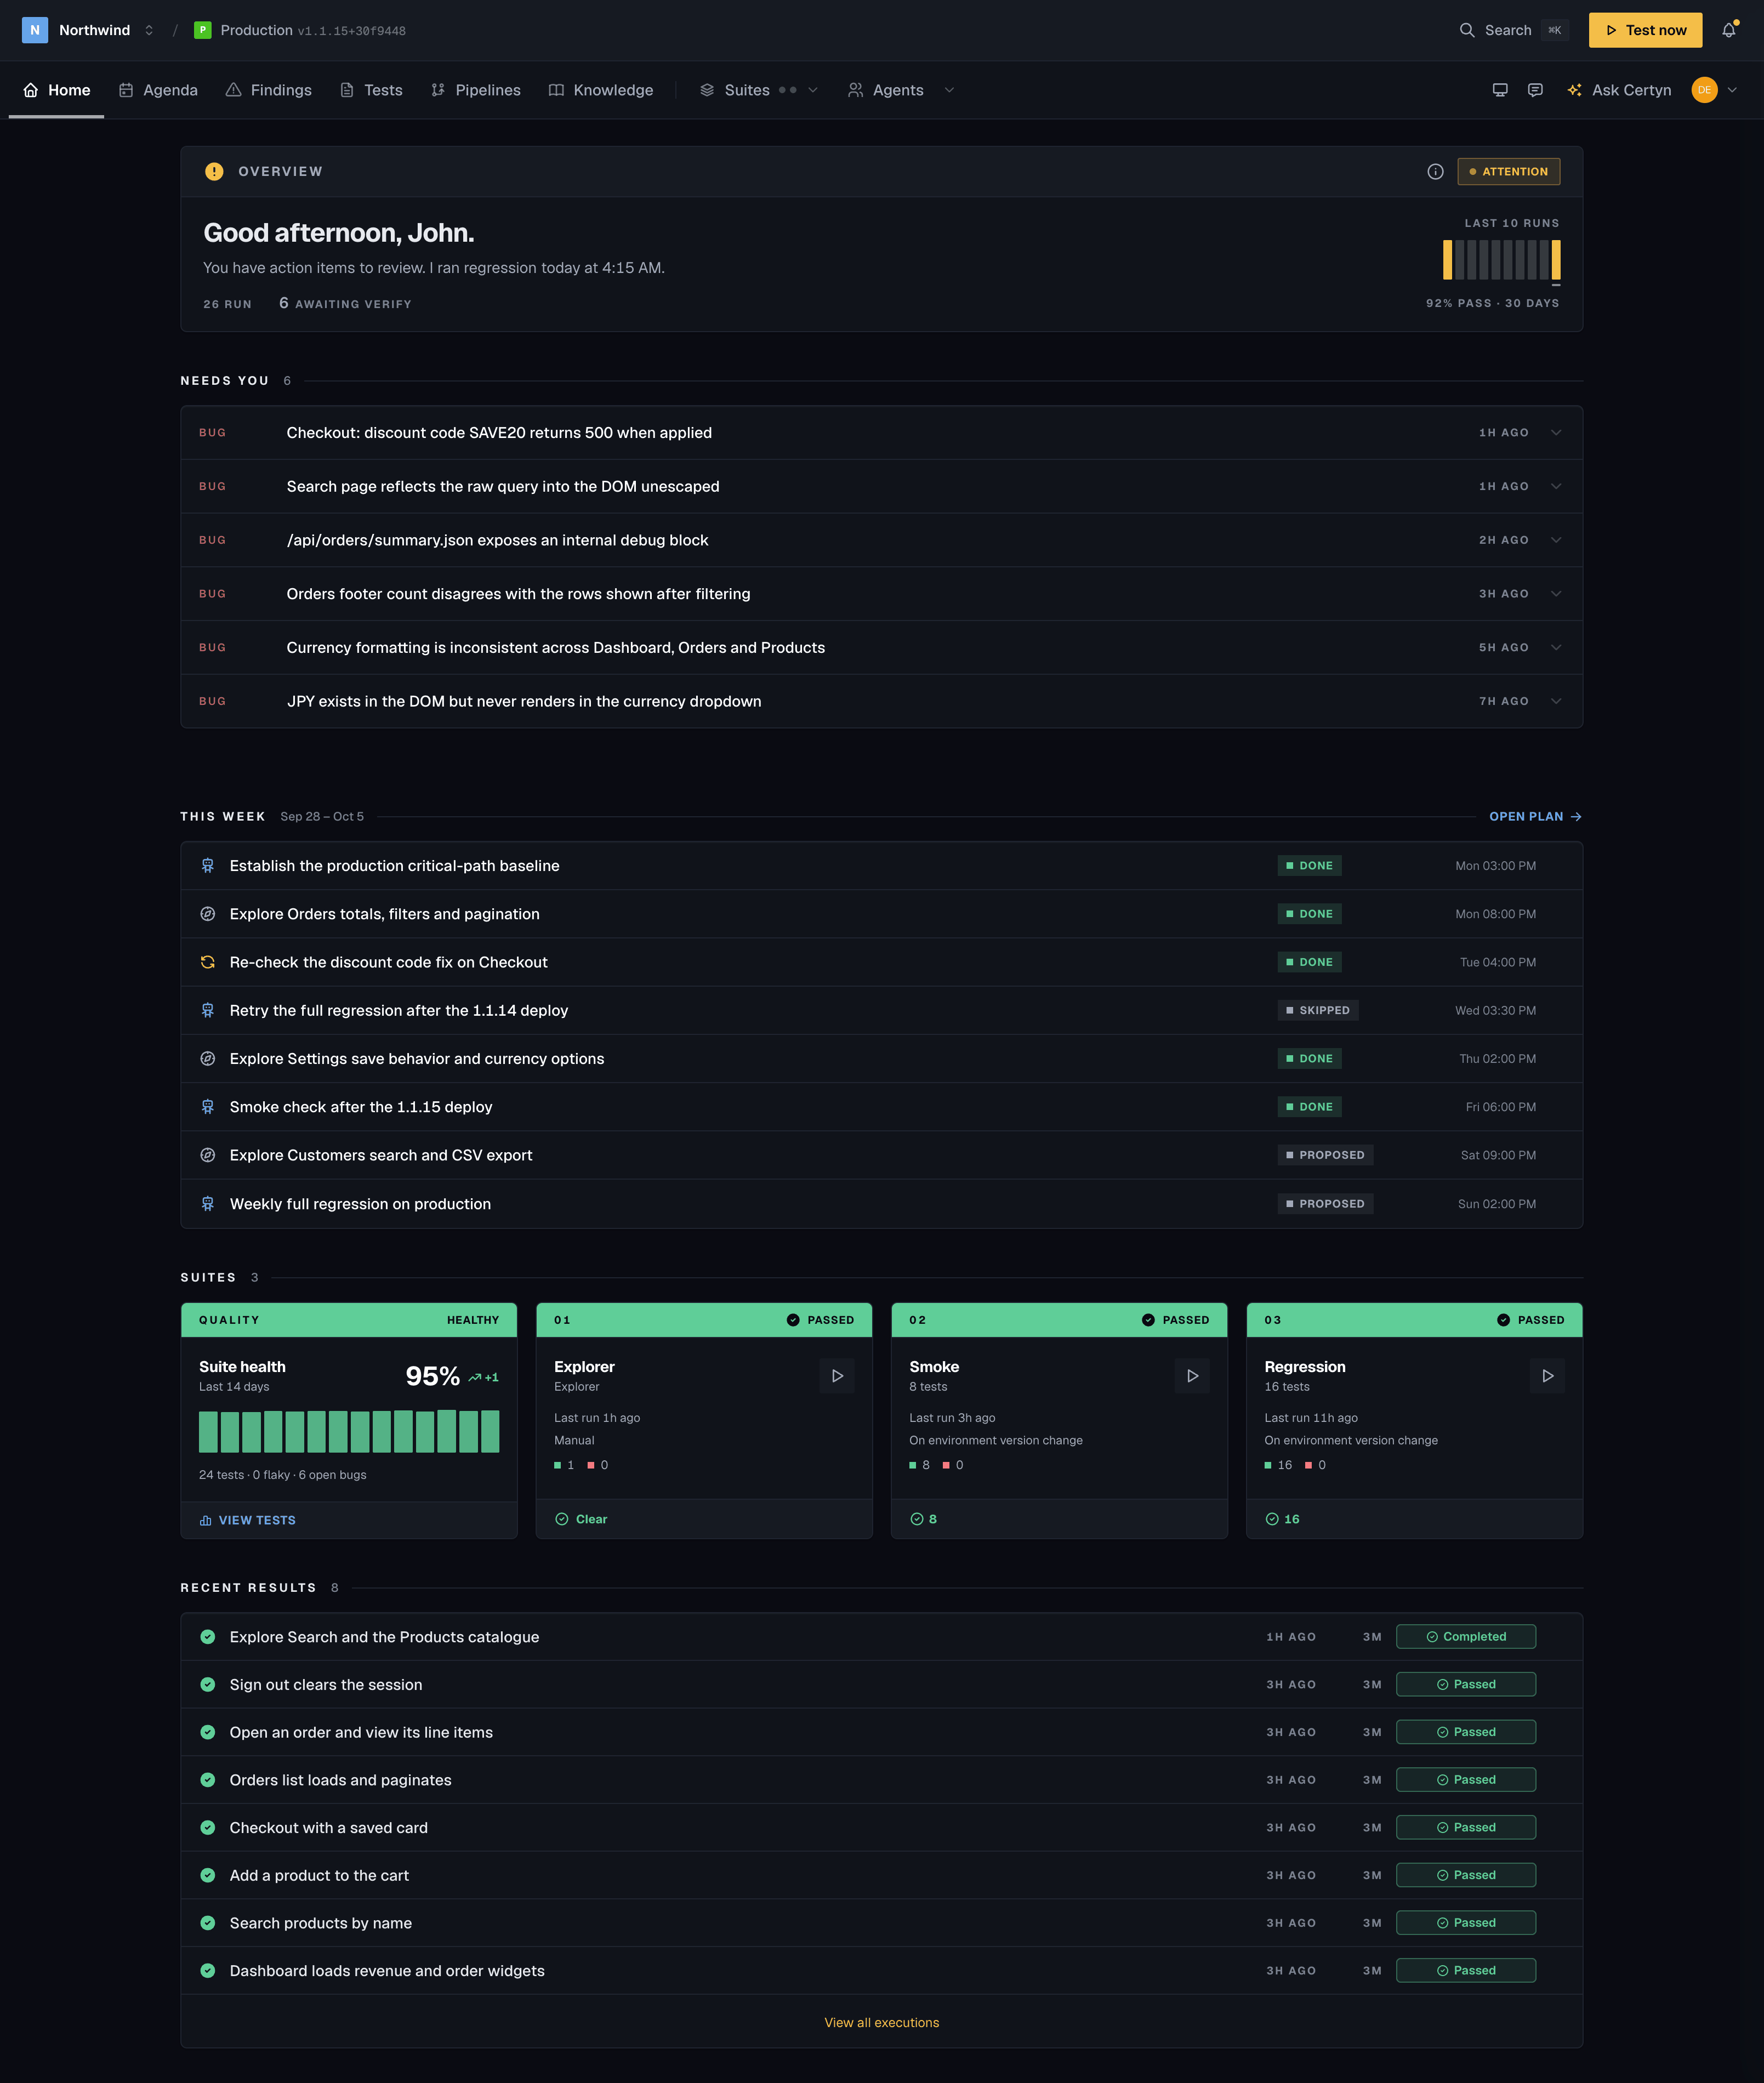The image size is (1764, 2083).
Task: Click the Northwind N workspace logo
Action: pos(34,30)
